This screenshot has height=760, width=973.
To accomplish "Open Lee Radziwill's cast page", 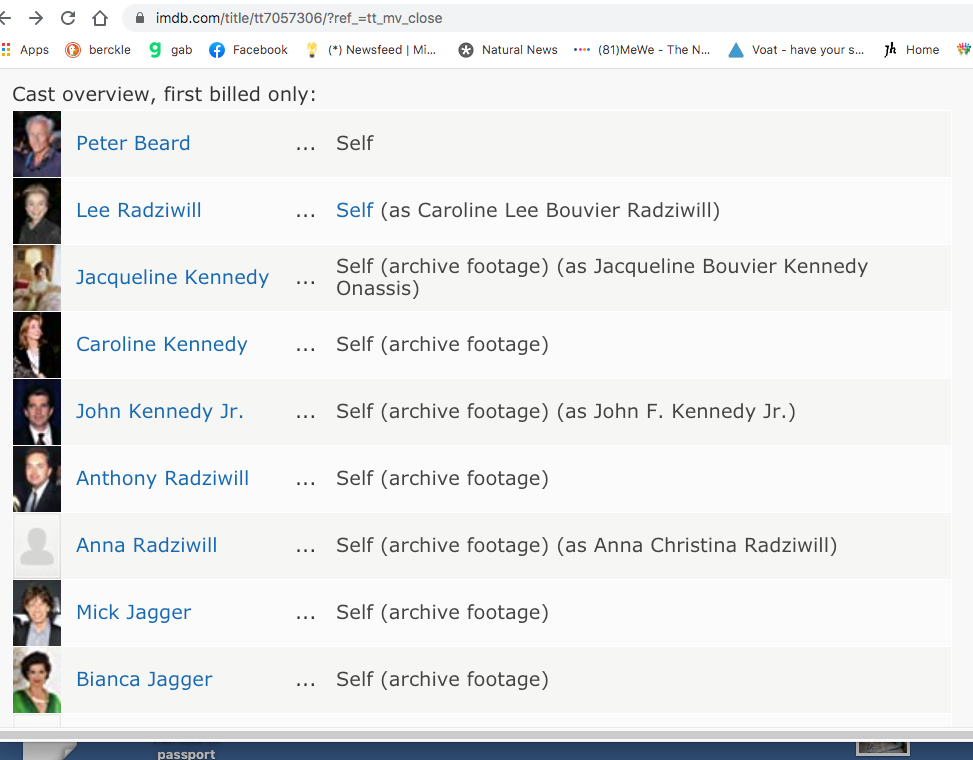I will 139,210.
